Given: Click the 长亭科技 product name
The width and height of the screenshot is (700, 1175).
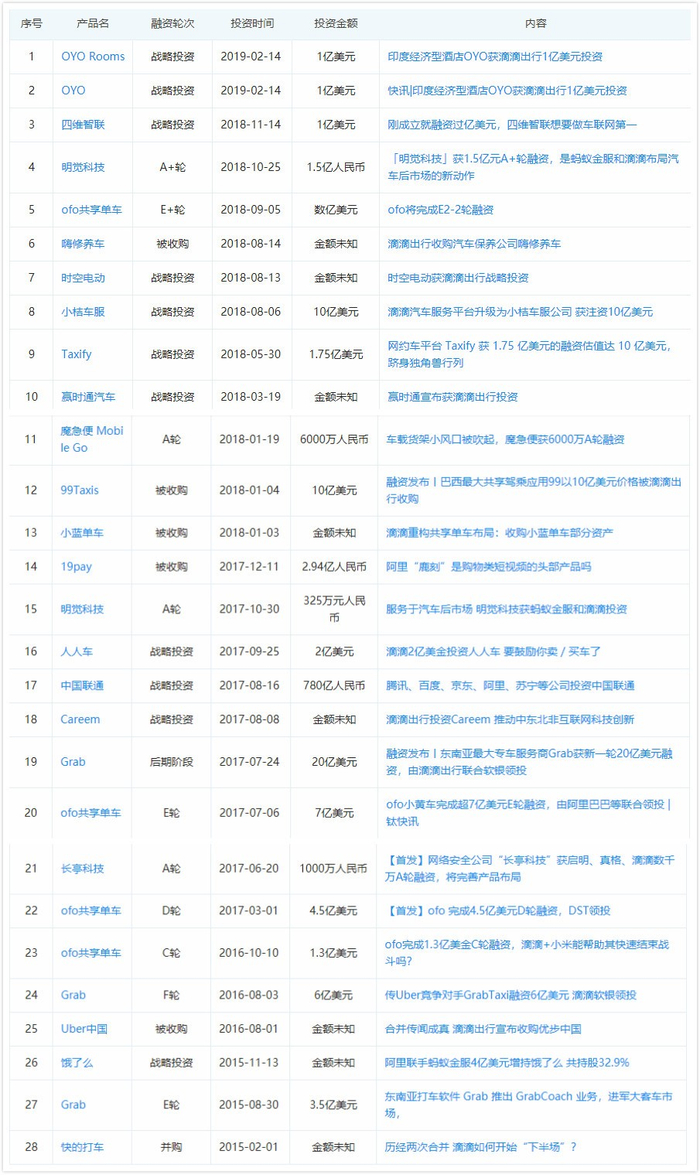Looking at the screenshot, I should click(x=82, y=869).
